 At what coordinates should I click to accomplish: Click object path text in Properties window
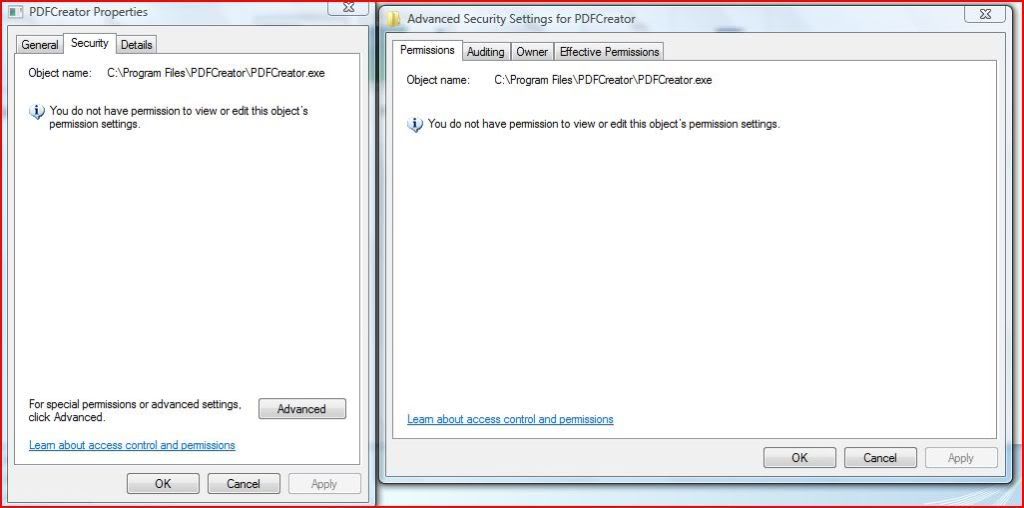pyautogui.click(x=216, y=73)
